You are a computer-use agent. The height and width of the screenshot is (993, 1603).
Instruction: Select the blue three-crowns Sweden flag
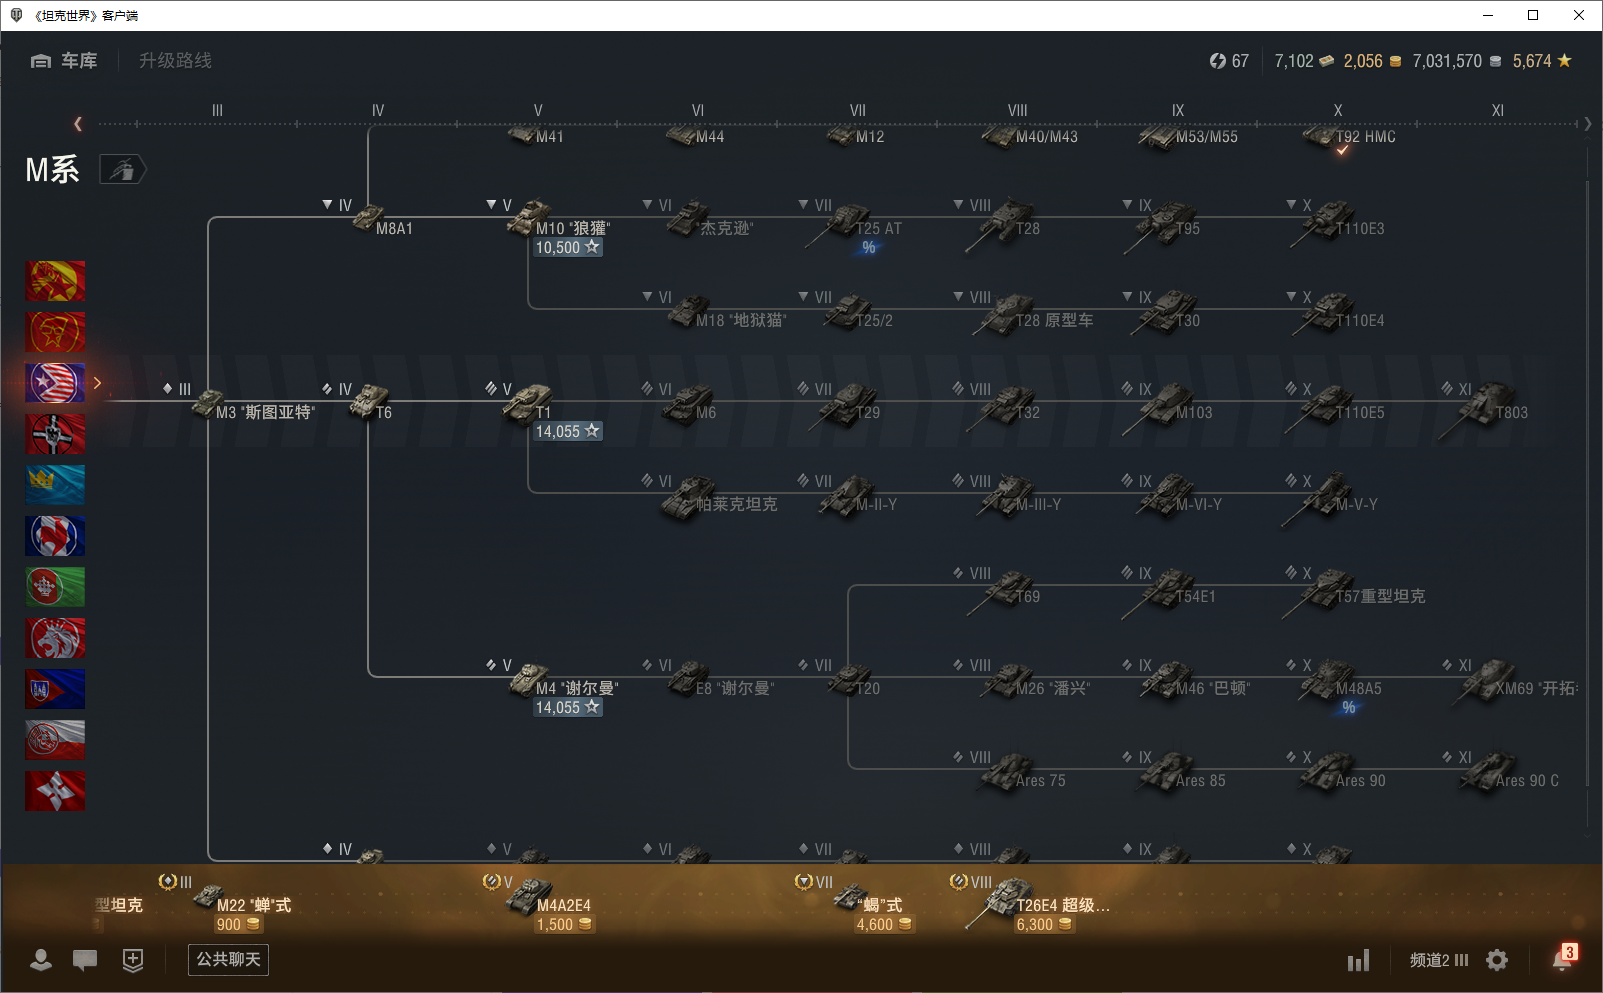[55, 485]
